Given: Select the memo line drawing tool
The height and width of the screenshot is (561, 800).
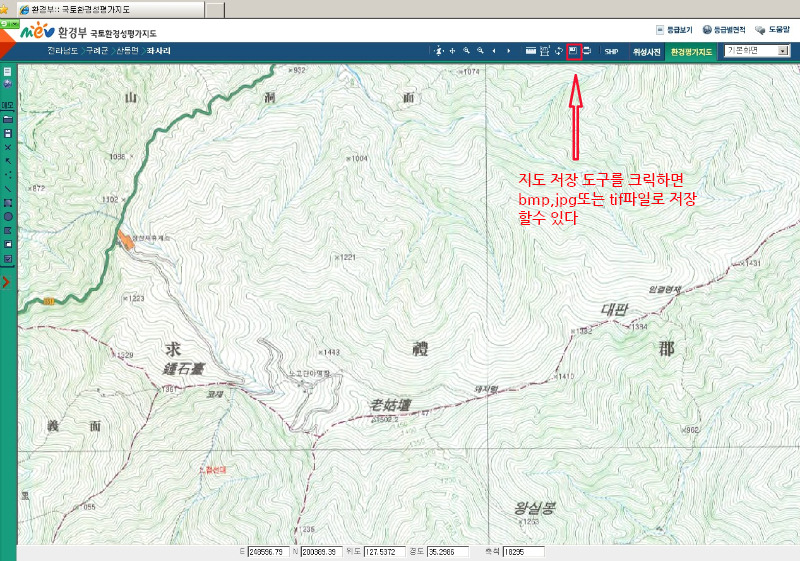Looking at the screenshot, I should coord(8,189).
